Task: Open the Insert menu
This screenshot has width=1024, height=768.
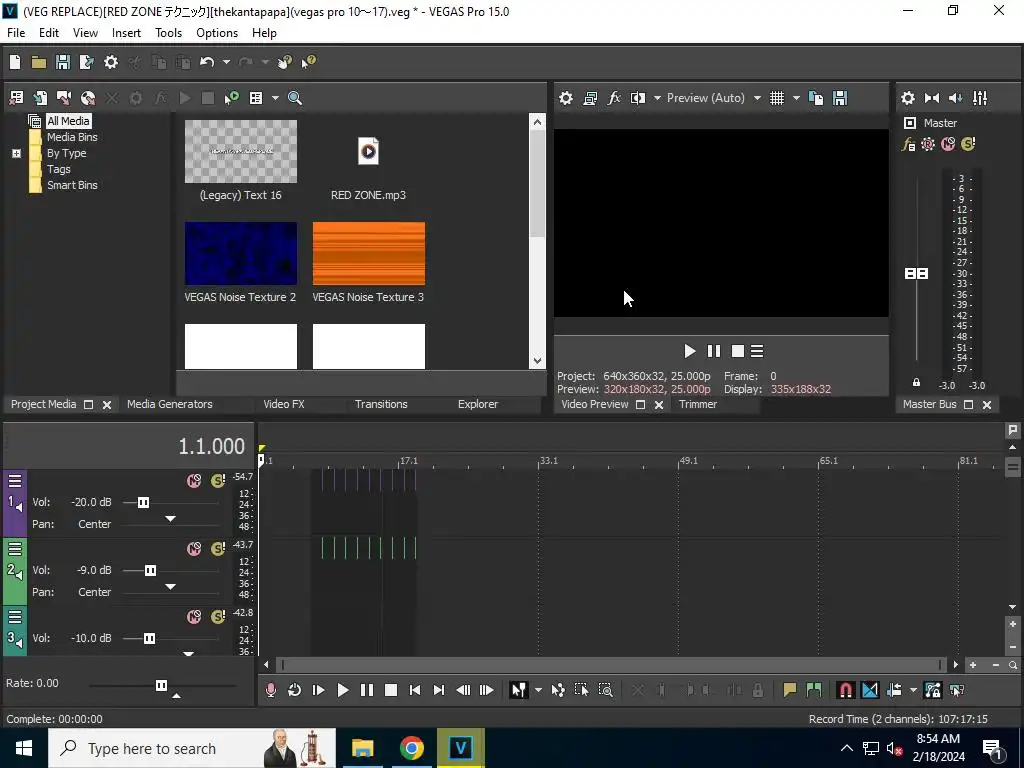Action: click(126, 33)
